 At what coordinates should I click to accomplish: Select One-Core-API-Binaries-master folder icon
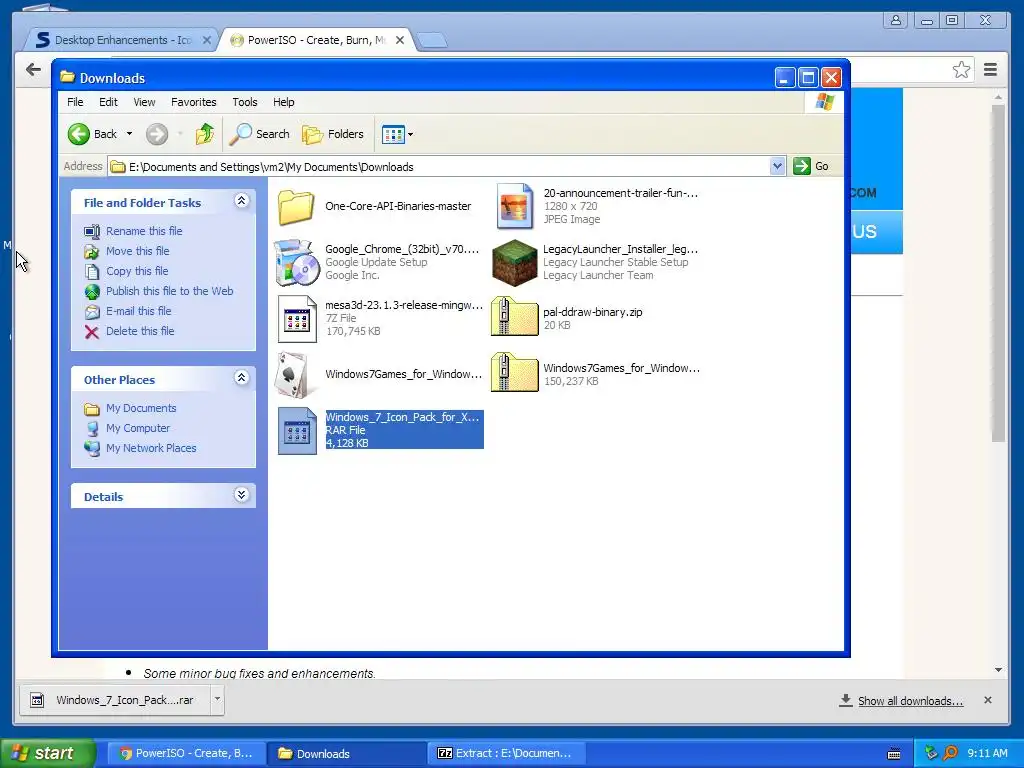tap(296, 207)
